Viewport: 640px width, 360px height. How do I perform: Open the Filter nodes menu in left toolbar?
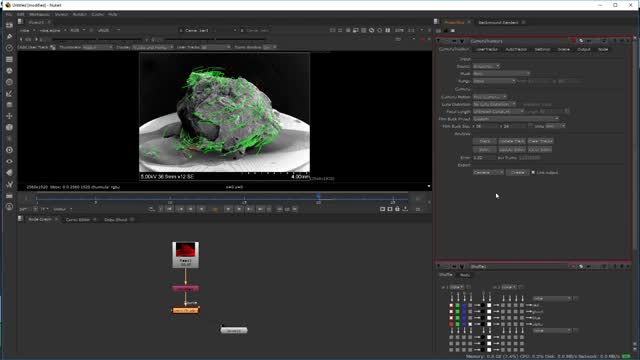pos(9,82)
